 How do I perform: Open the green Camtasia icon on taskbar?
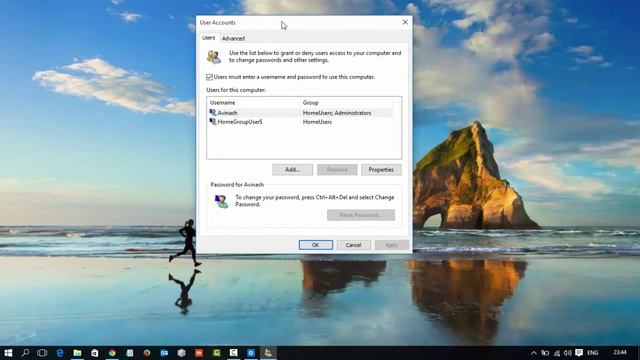(x=216, y=353)
